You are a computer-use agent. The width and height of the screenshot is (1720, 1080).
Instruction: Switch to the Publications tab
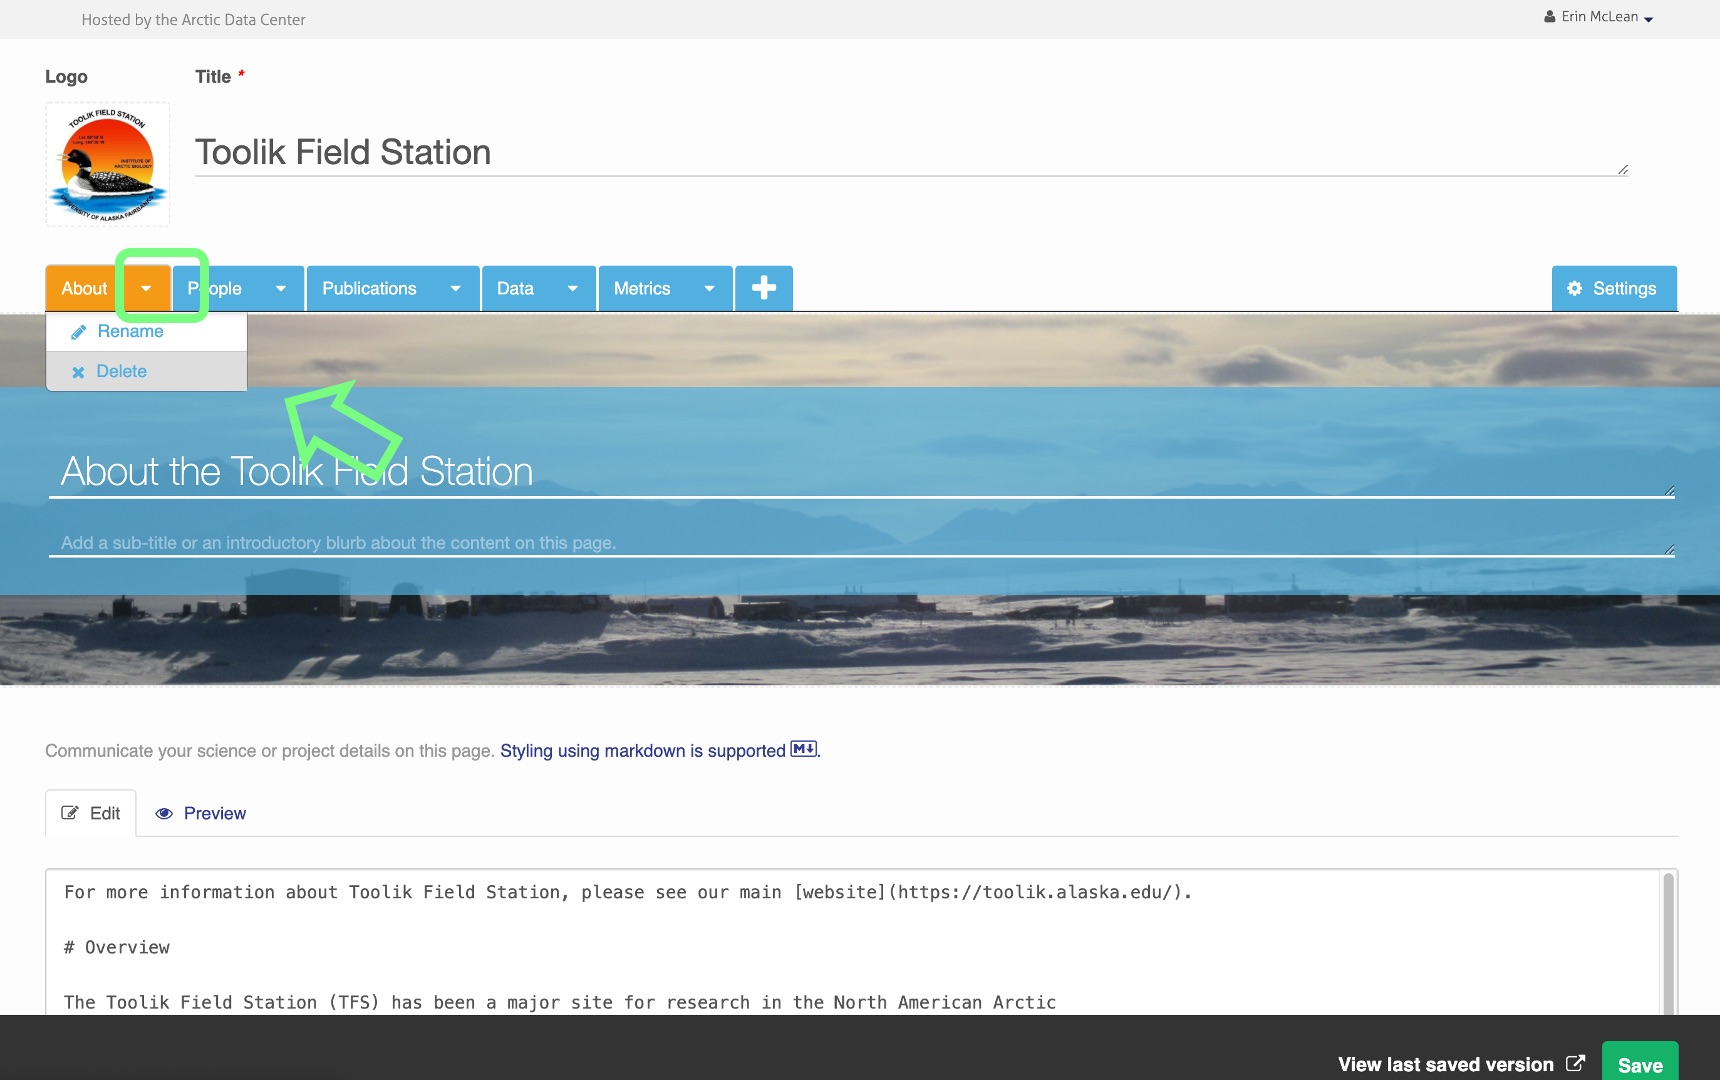click(369, 288)
